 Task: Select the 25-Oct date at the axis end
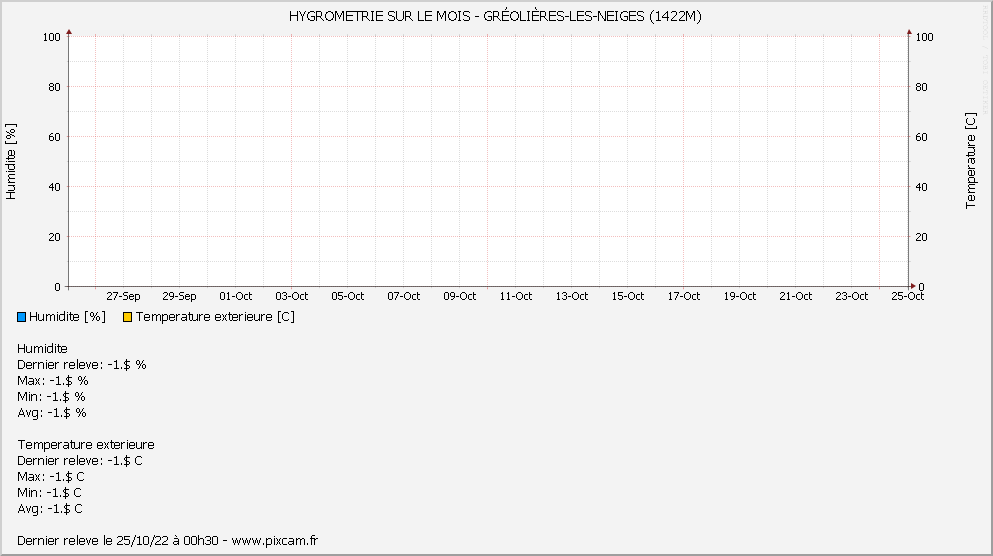907,296
